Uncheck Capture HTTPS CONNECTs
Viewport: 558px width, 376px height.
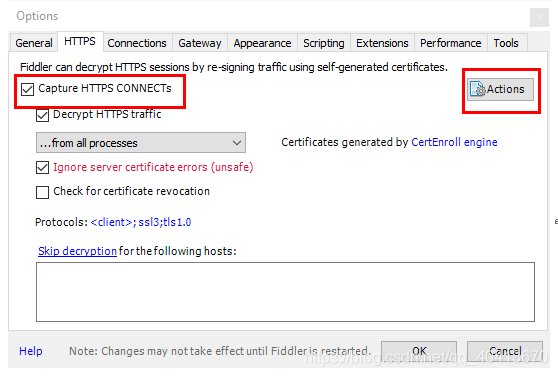pyautogui.click(x=27, y=89)
